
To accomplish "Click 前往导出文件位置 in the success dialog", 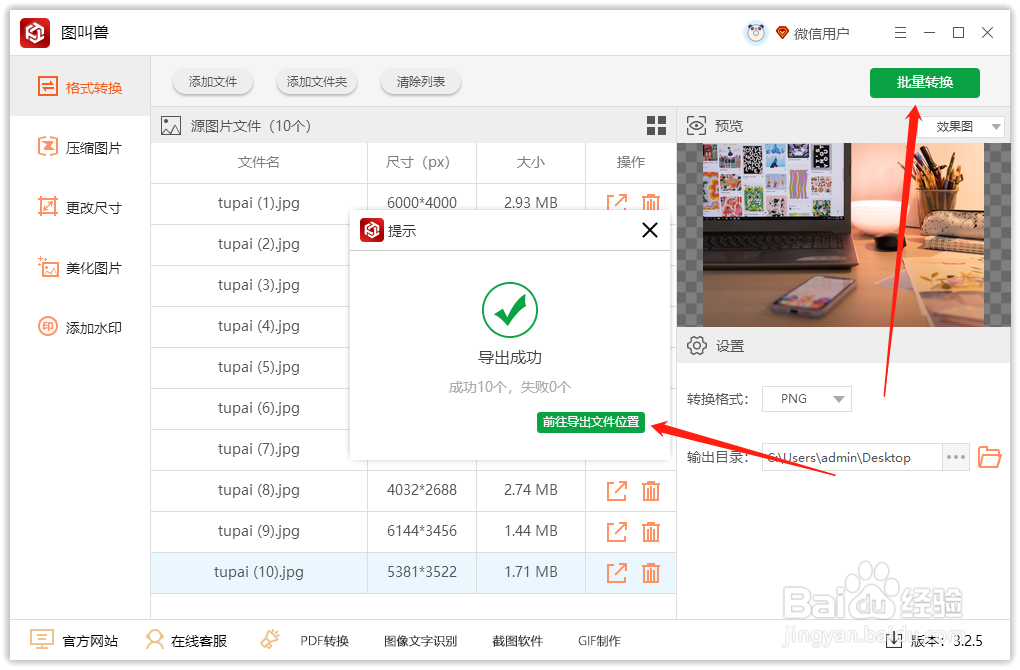I will click(x=591, y=422).
